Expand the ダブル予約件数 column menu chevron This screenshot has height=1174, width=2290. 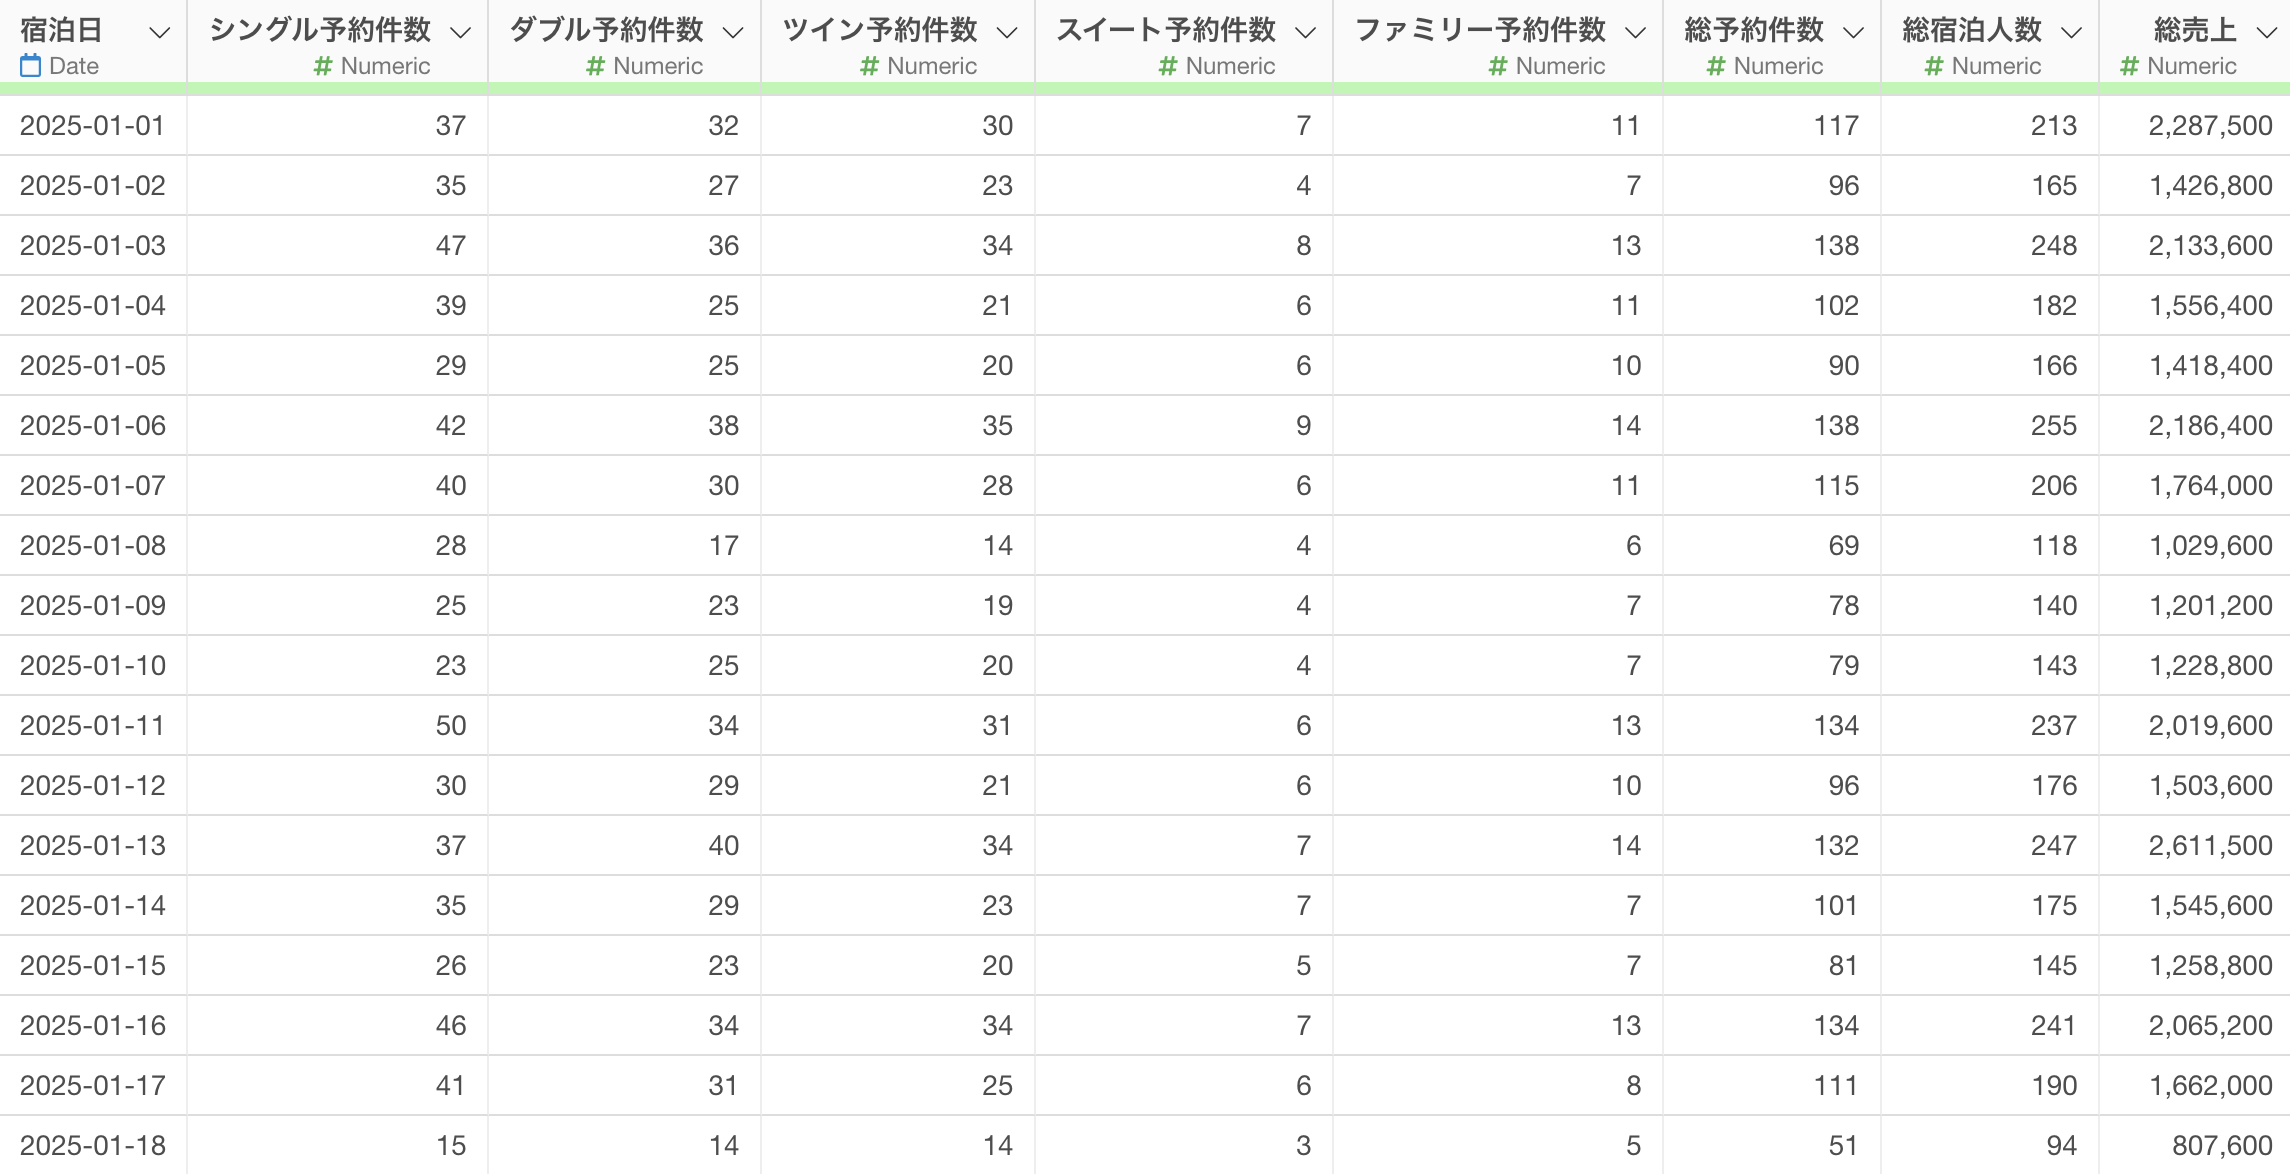pos(733,32)
